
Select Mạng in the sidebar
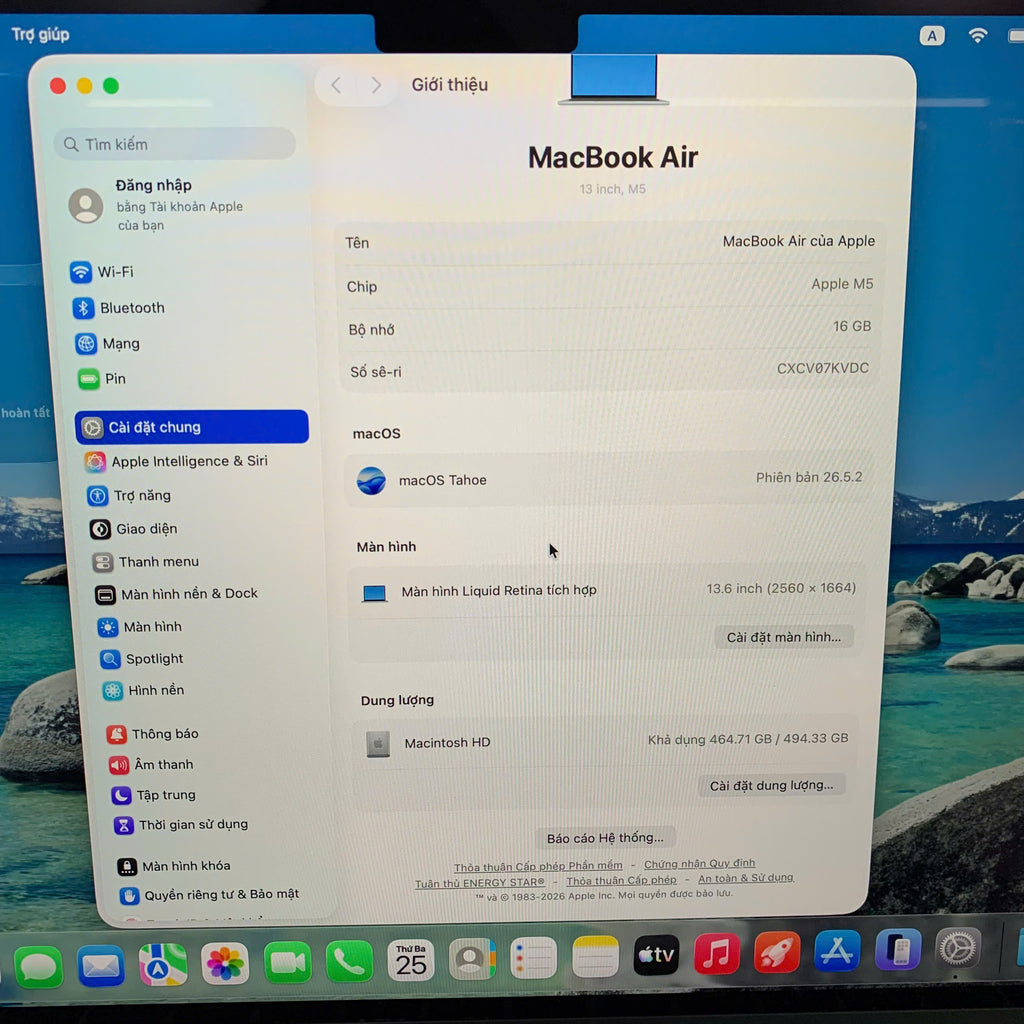click(x=107, y=344)
